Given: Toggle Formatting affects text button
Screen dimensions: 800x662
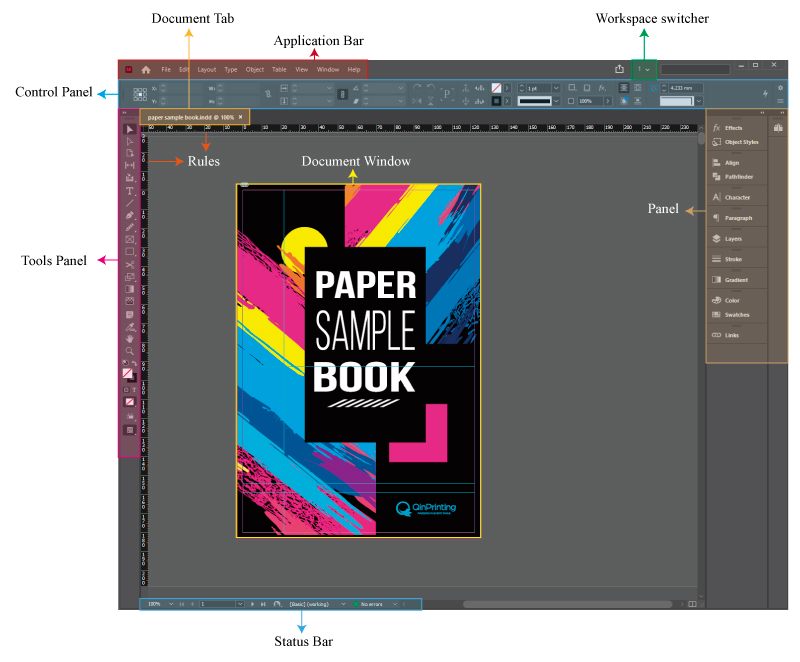Looking at the screenshot, I should tap(134, 390).
